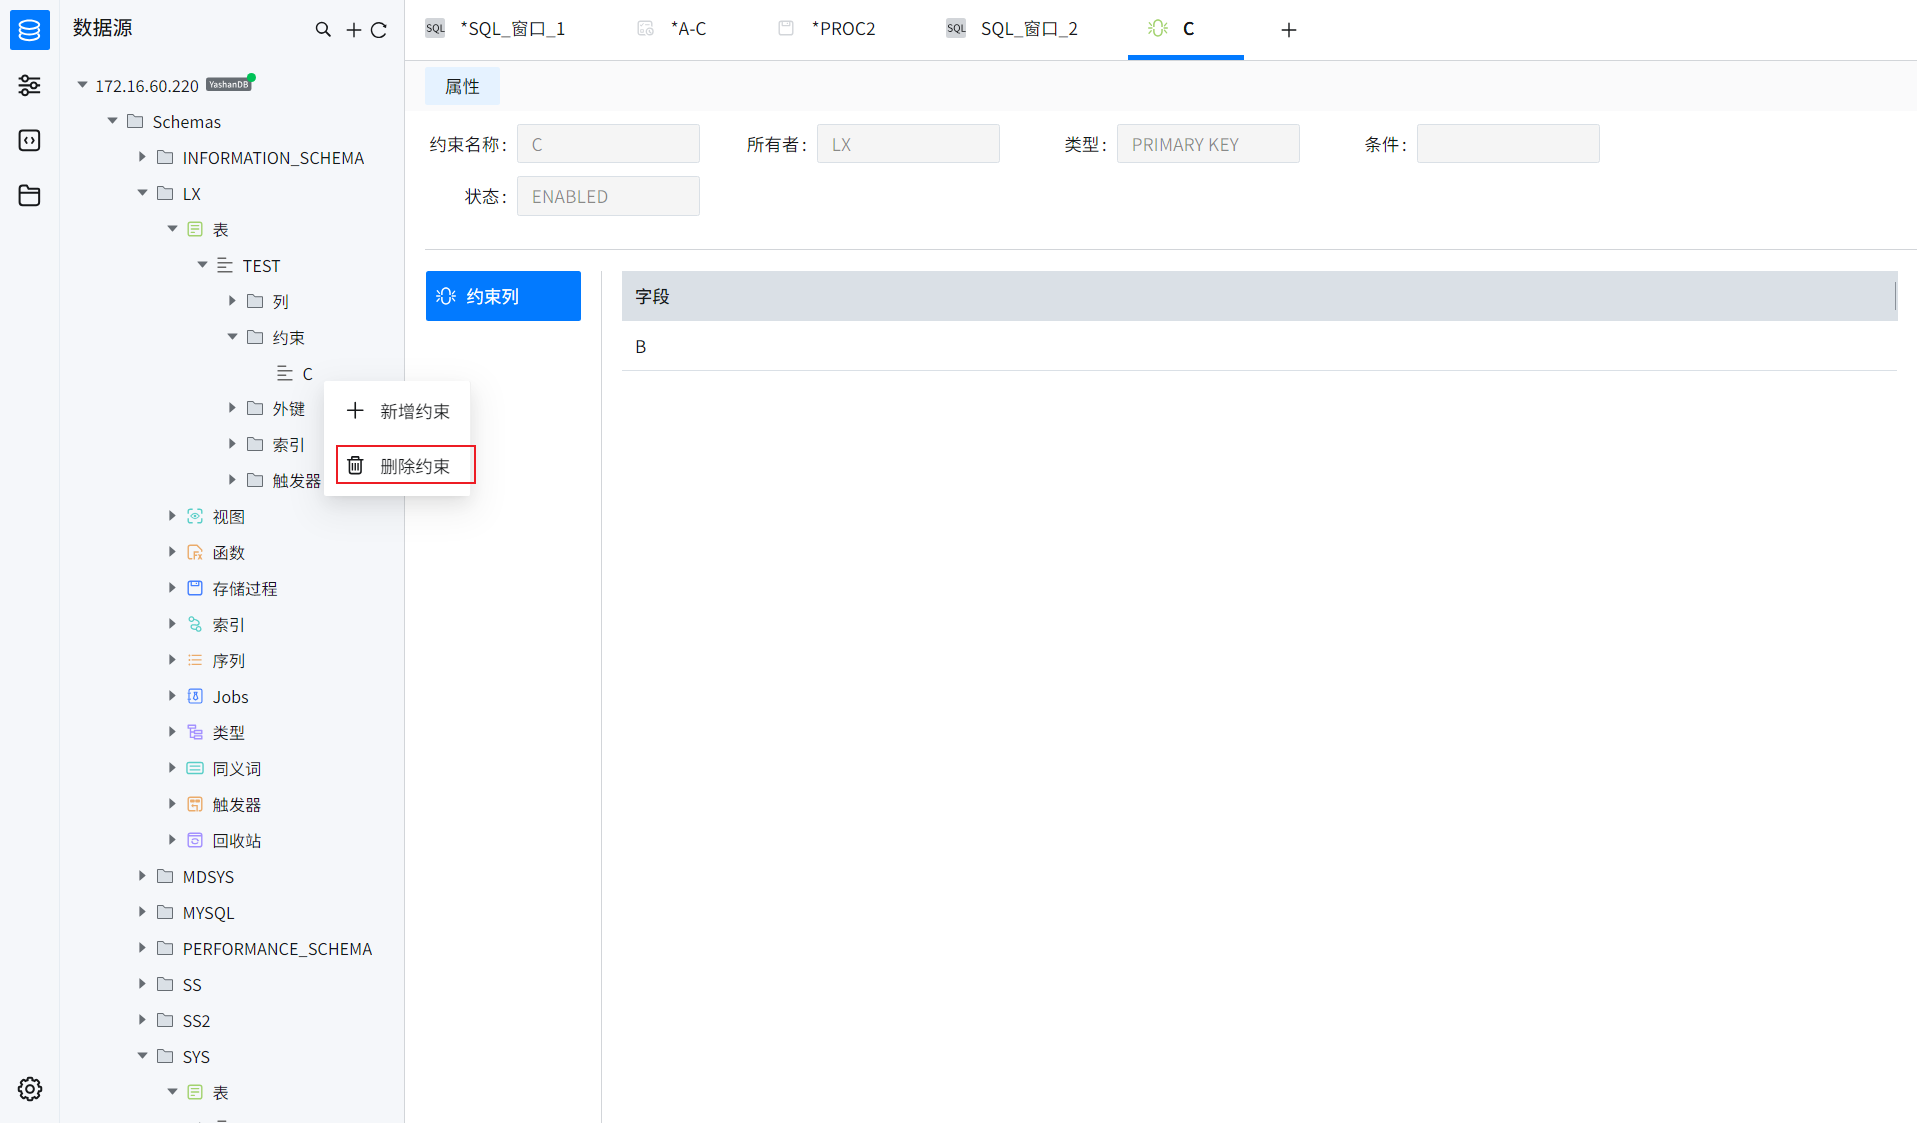This screenshot has height=1123, width=1917.
Task: Expand the 存储过程 folder
Action: point(172,588)
